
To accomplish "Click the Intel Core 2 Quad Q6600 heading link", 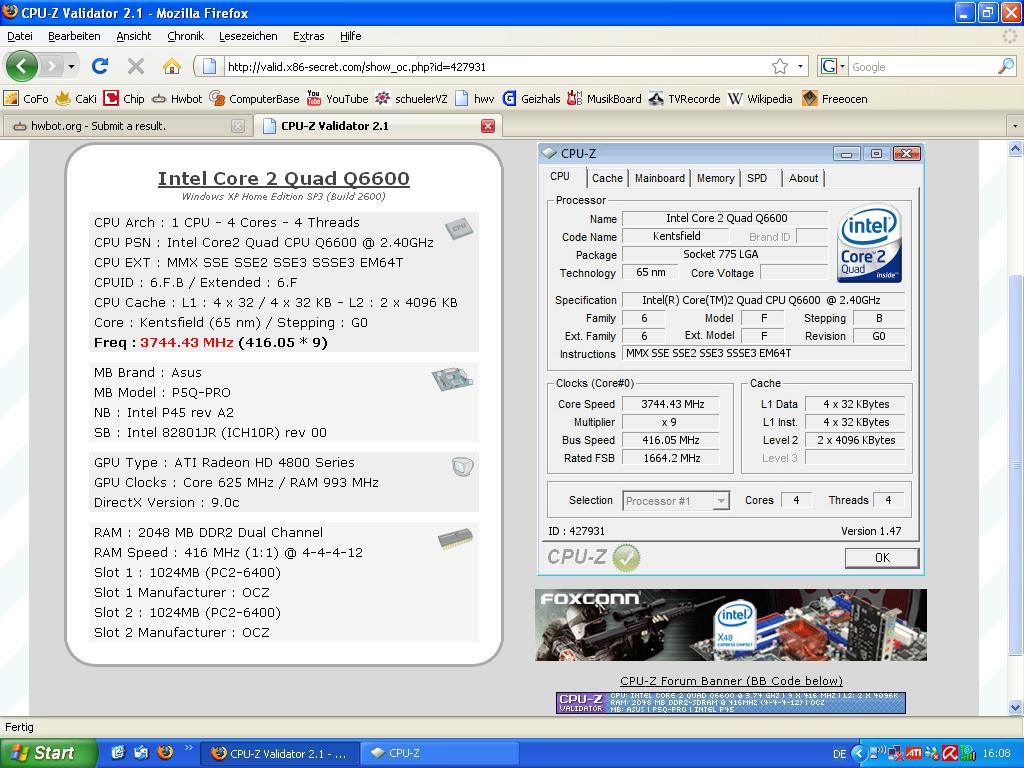I will point(283,178).
